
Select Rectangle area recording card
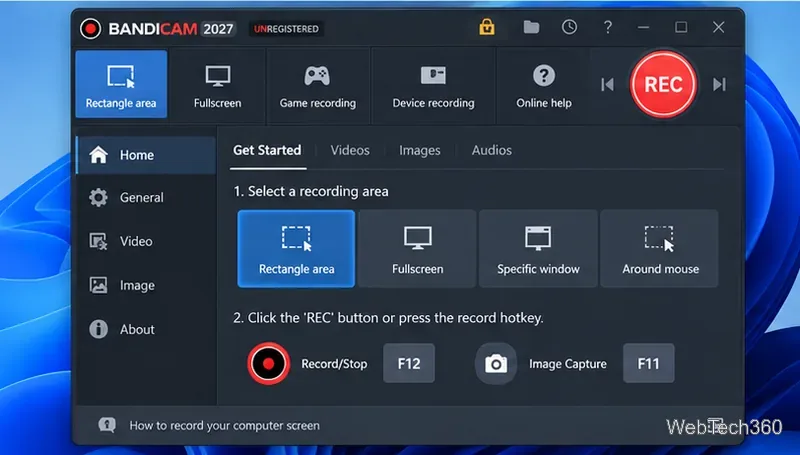[296, 249]
